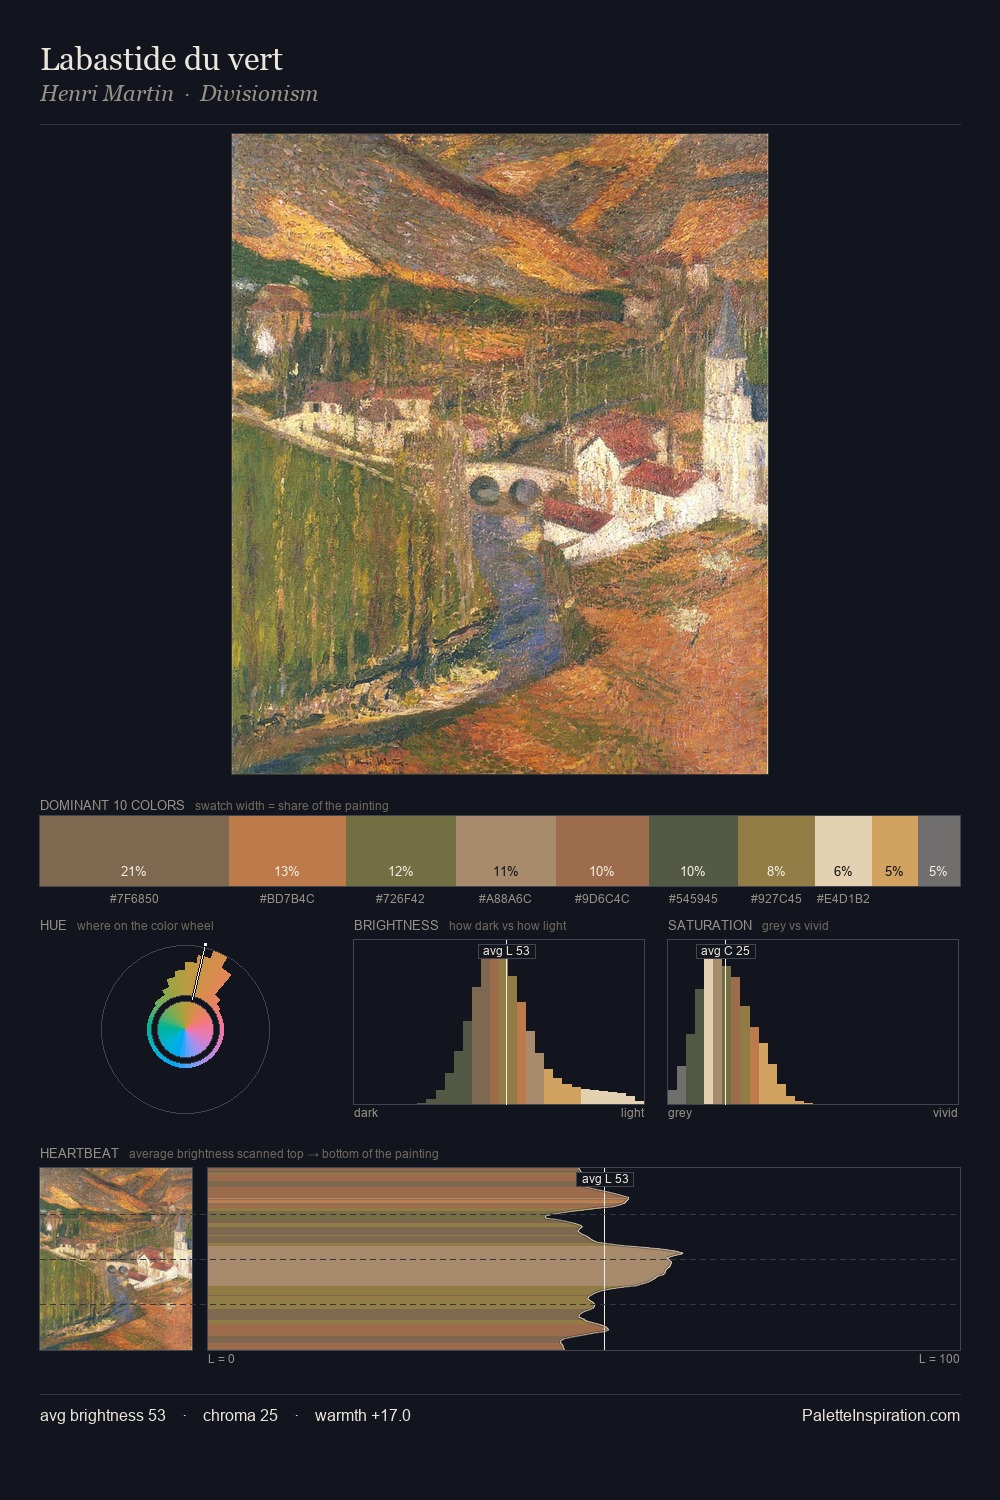Image resolution: width=1000 pixels, height=1500 pixels.
Task: Select the 11% tan swatch #A88A6C
Action: coord(506,851)
